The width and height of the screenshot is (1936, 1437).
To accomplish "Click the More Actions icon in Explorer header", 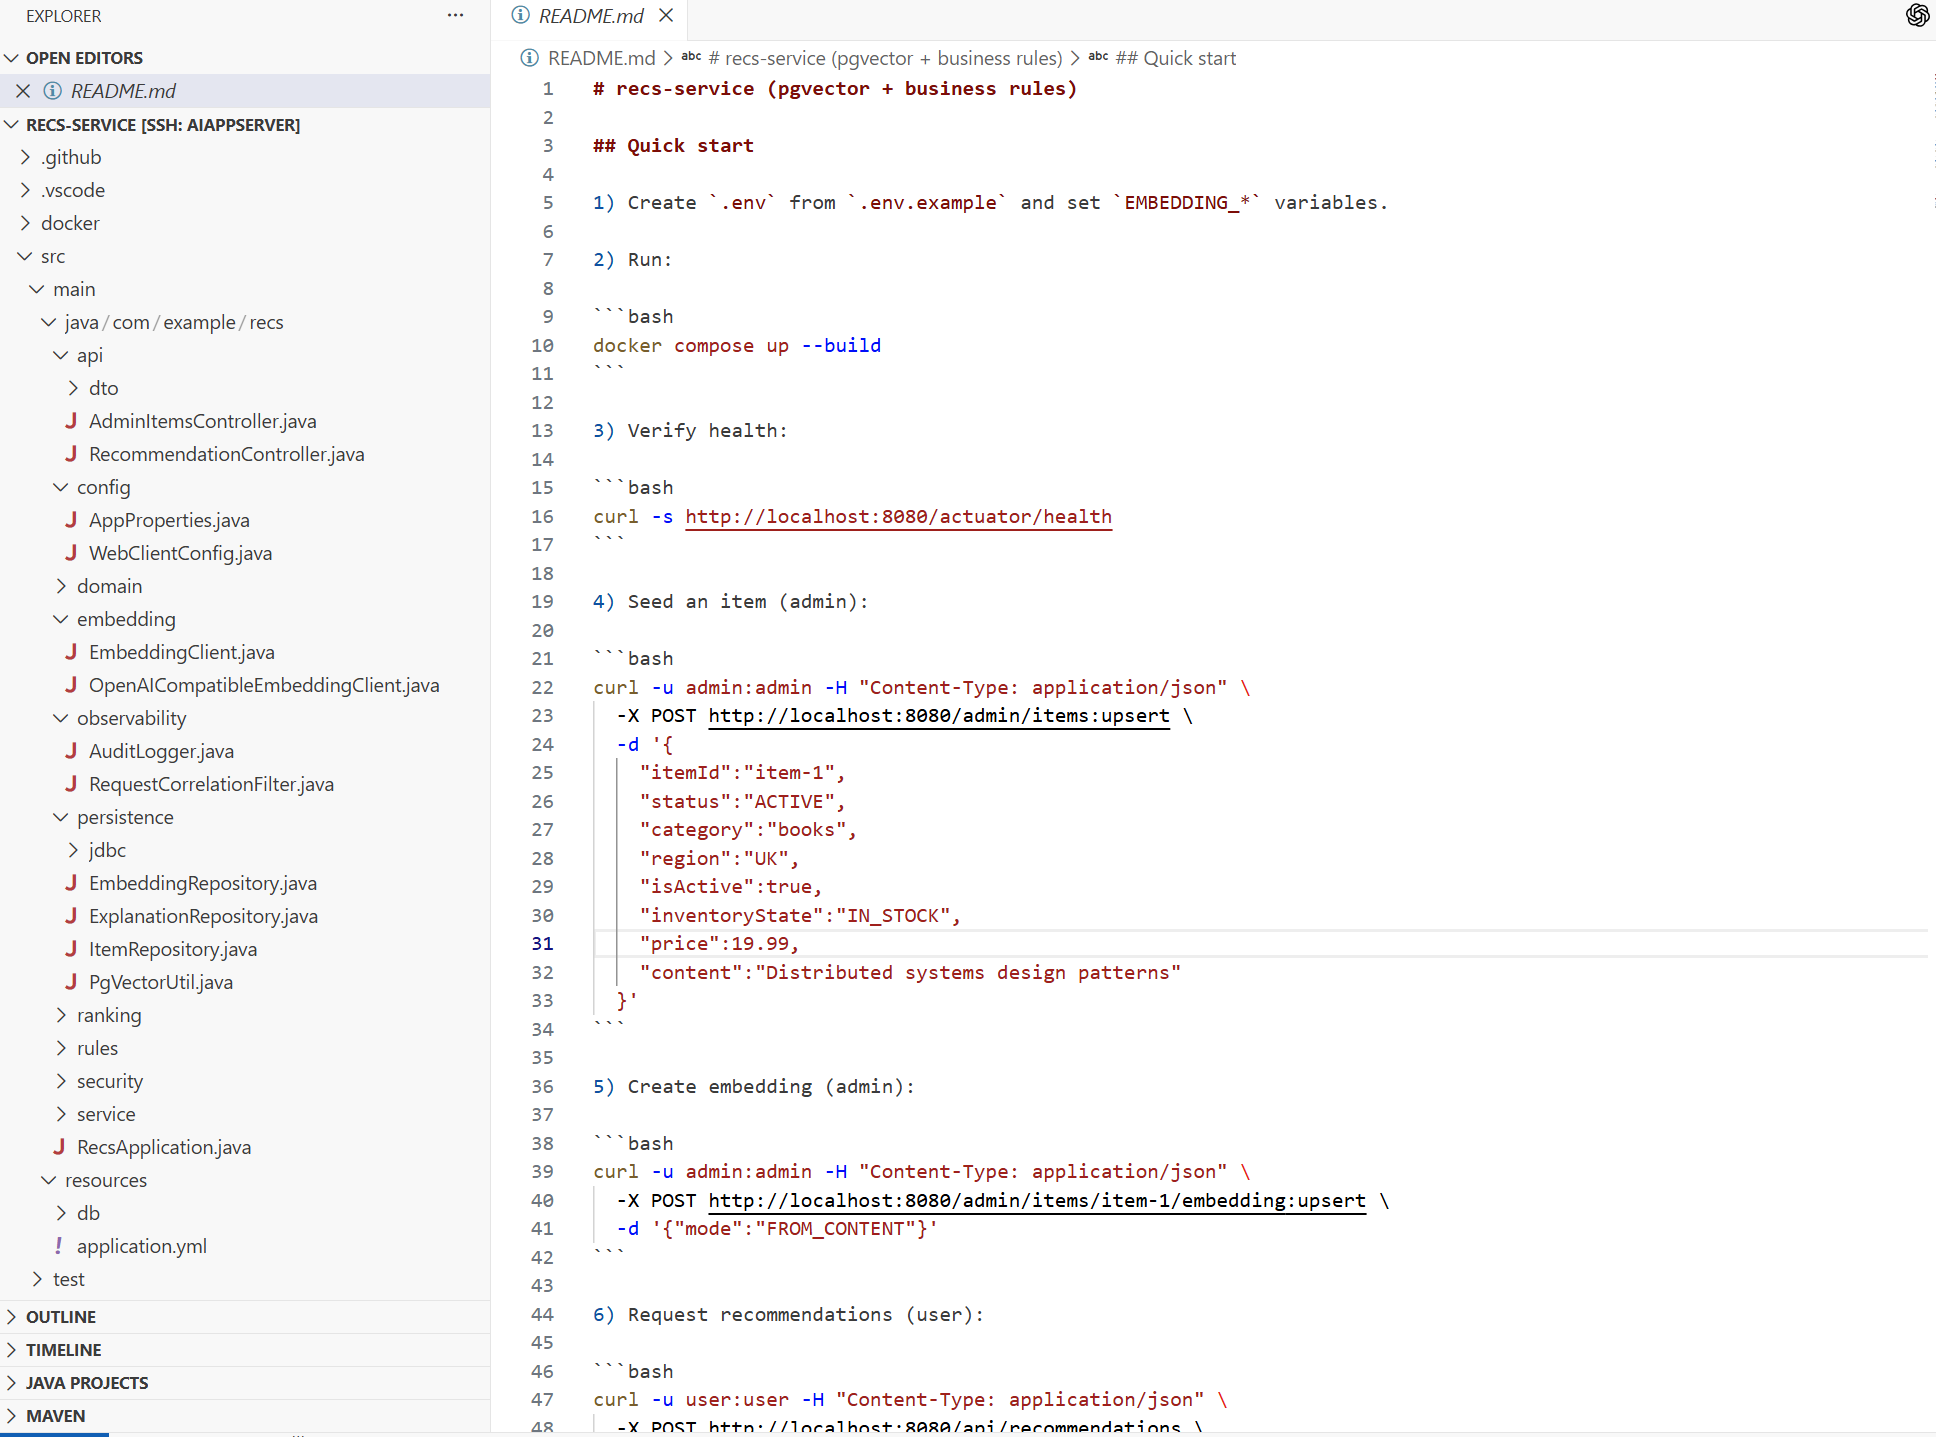I will click(456, 15).
